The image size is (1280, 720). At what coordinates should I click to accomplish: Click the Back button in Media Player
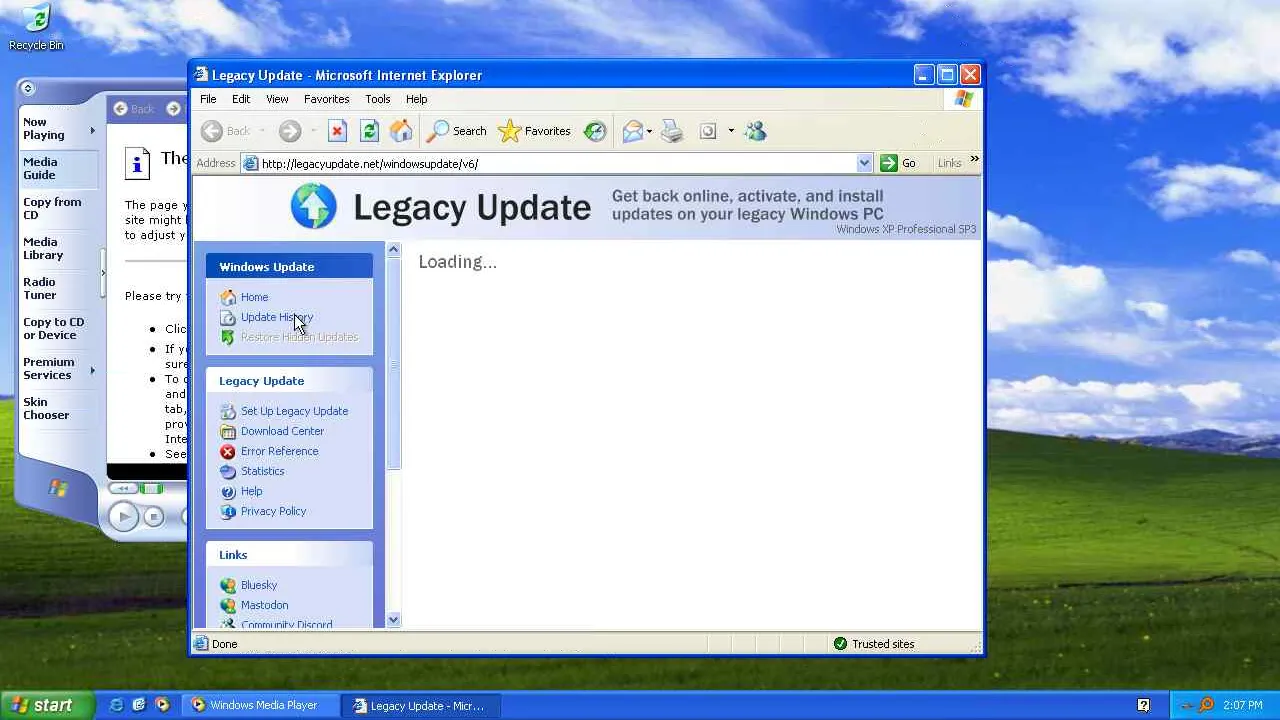click(134, 109)
